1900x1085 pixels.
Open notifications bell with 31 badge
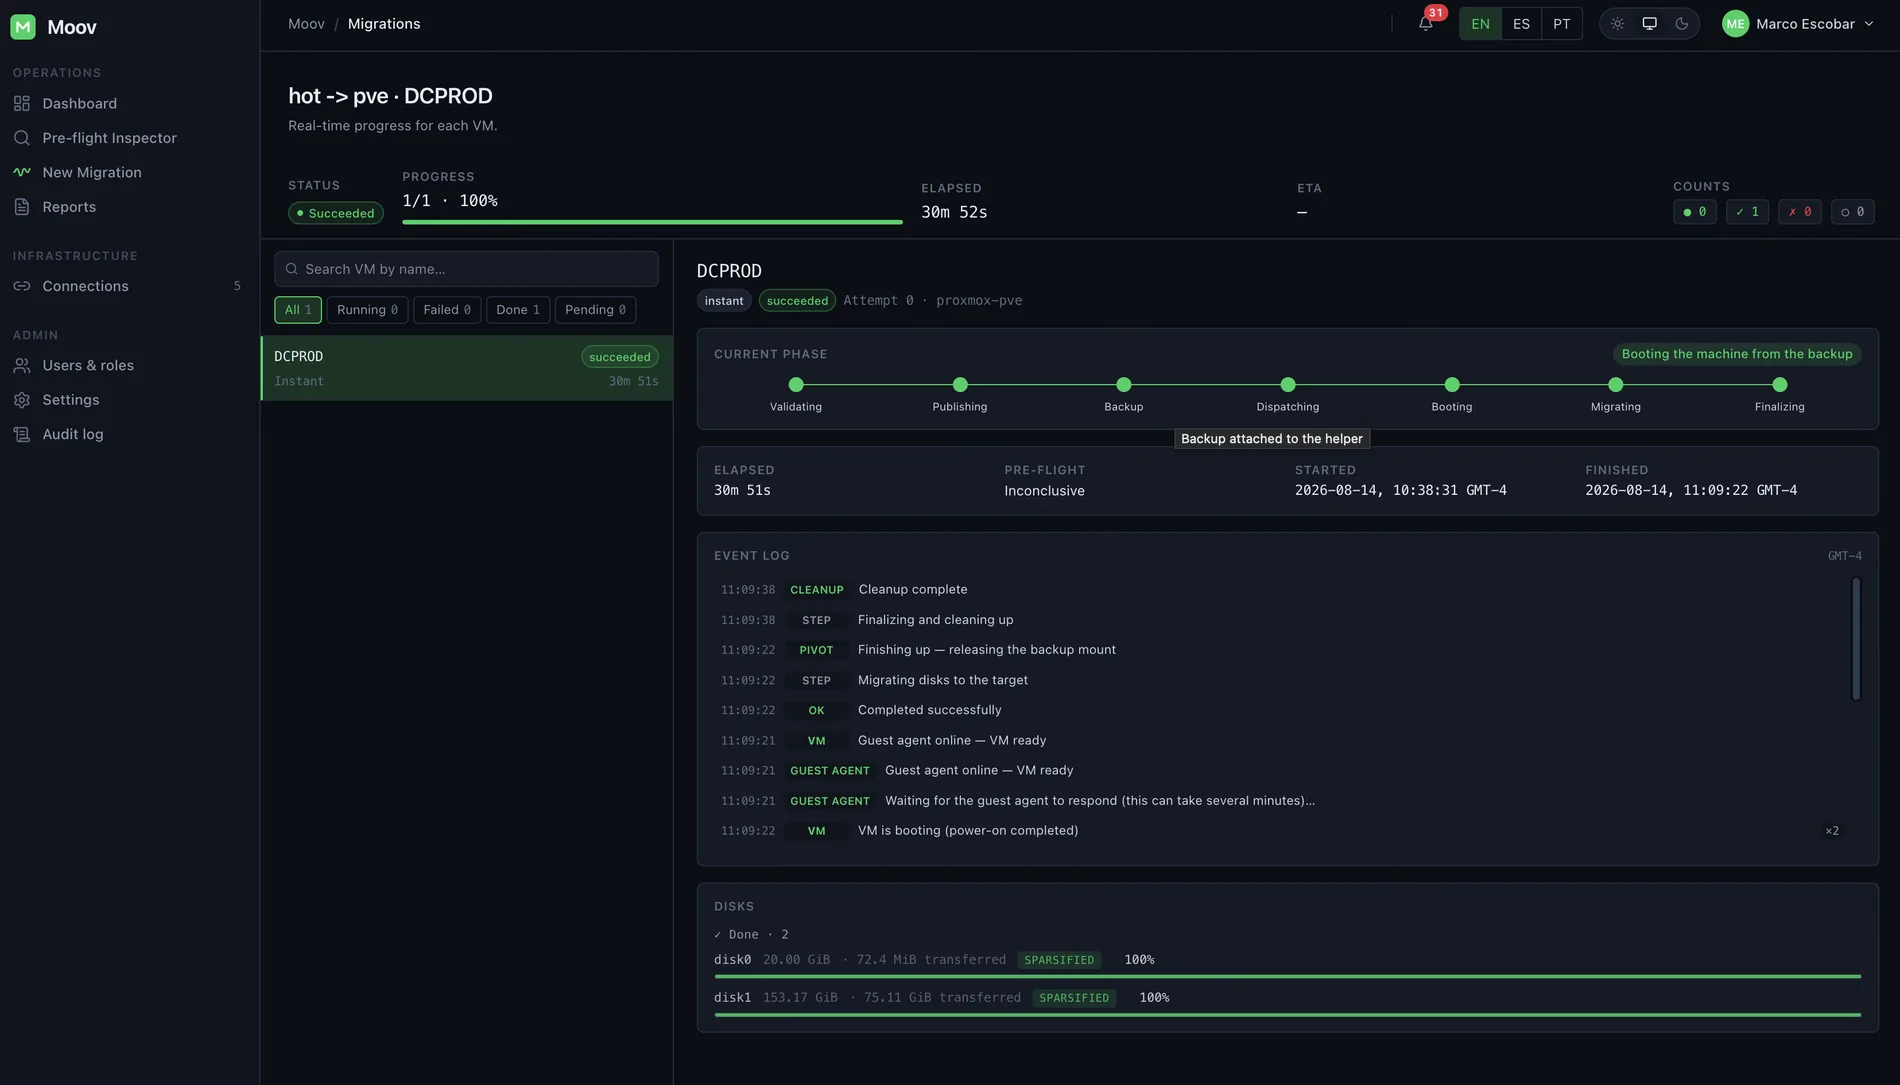(1426, 24)
